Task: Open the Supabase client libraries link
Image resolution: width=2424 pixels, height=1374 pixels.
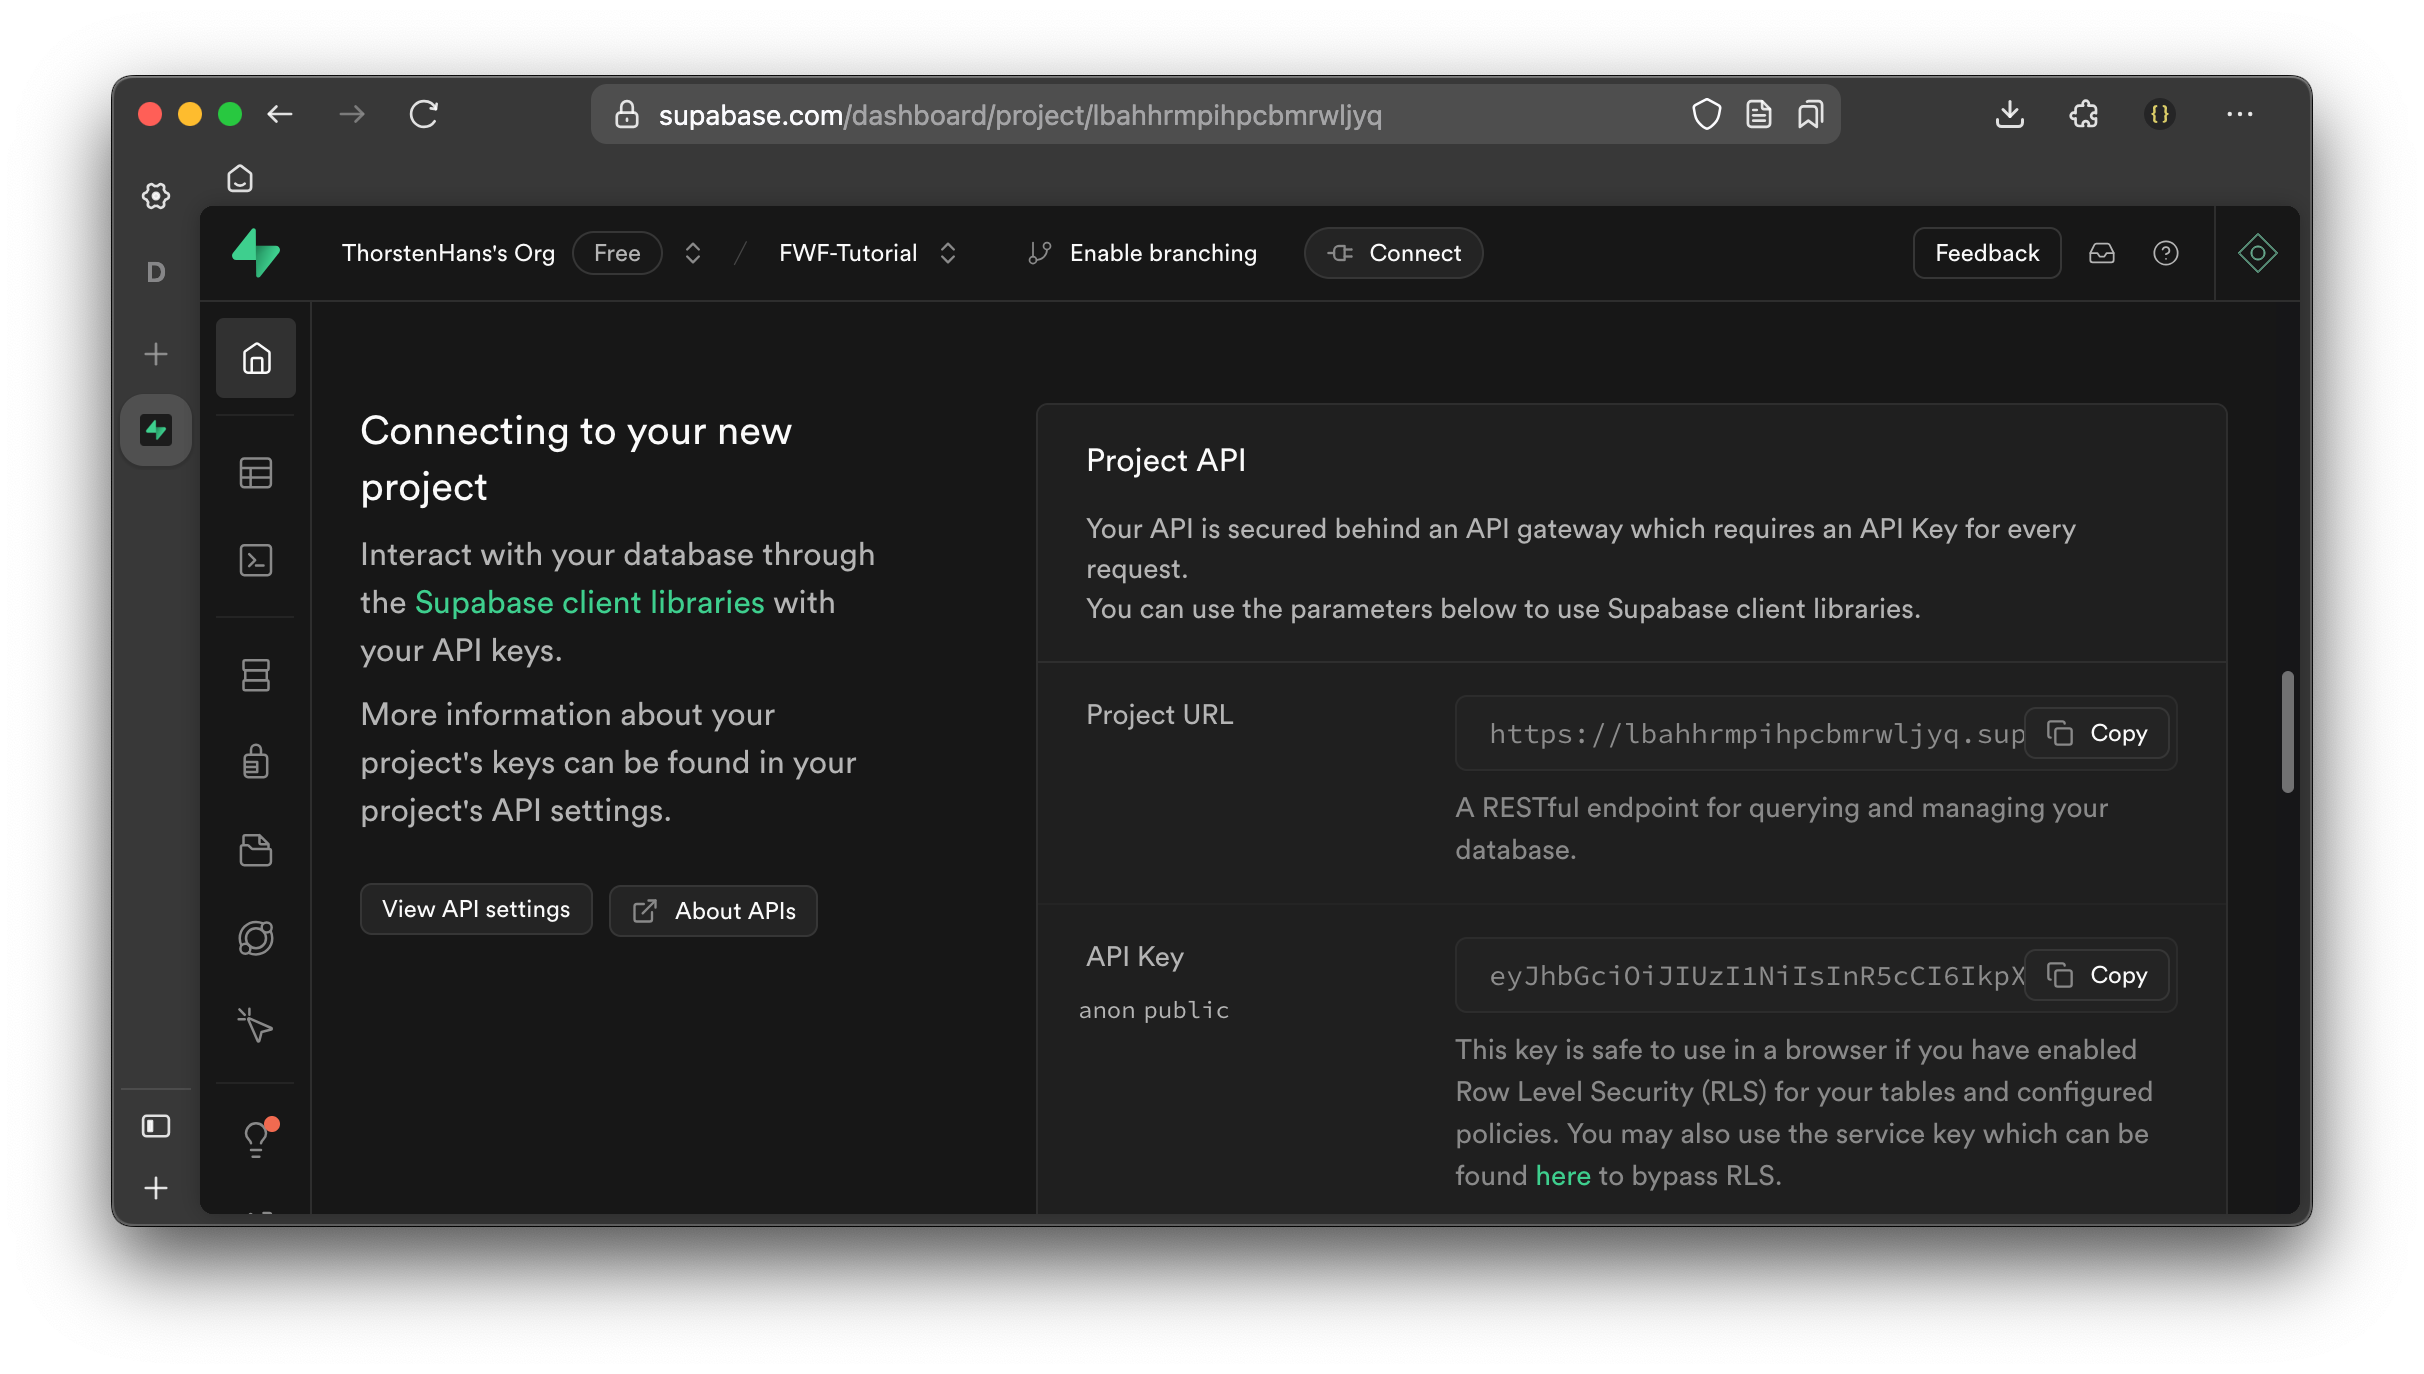Action: [x=589, y=602]
